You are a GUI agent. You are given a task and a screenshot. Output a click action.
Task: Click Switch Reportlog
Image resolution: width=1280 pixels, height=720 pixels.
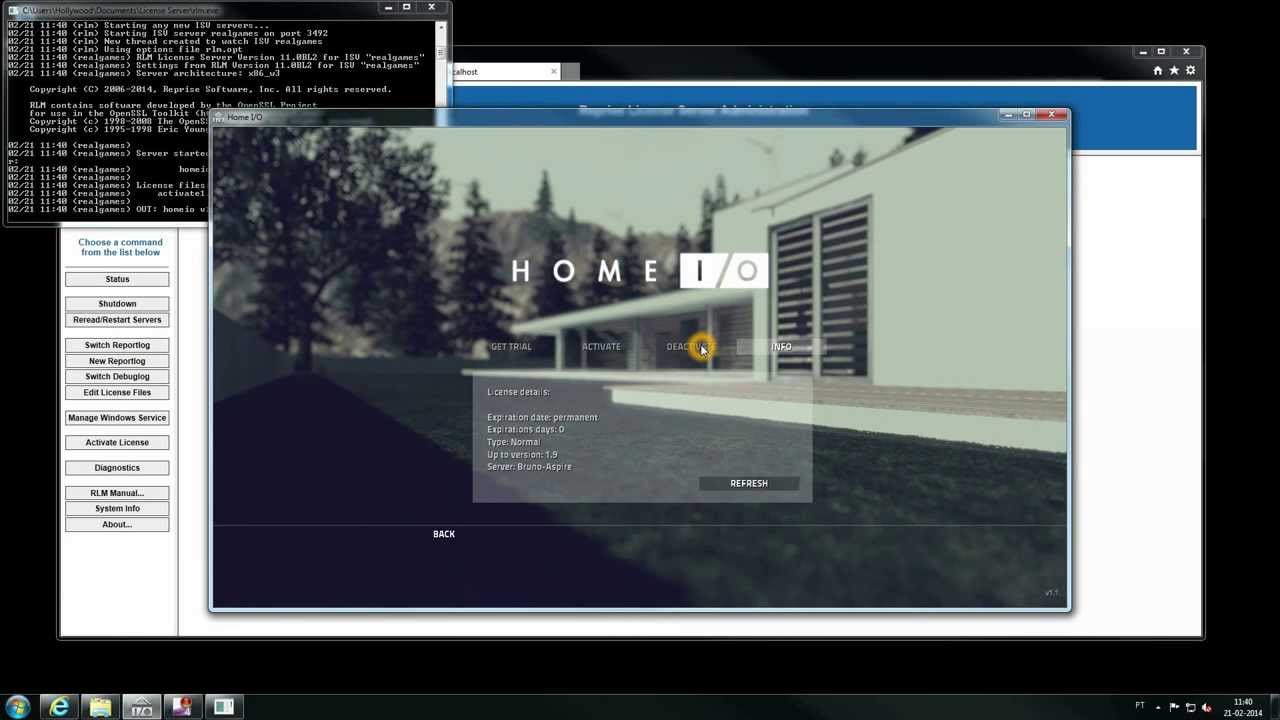pos(117,345)
